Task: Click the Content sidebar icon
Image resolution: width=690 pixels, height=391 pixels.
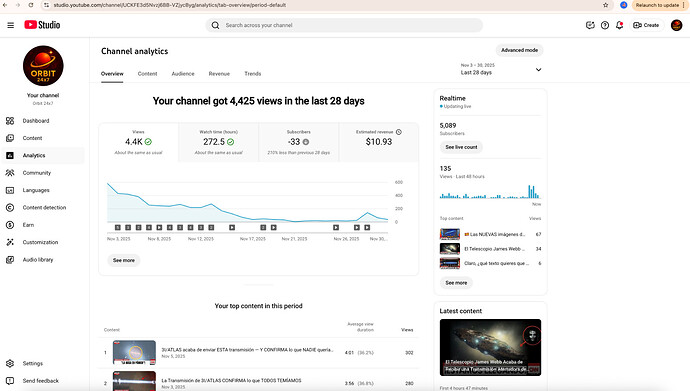Action: 10,138
